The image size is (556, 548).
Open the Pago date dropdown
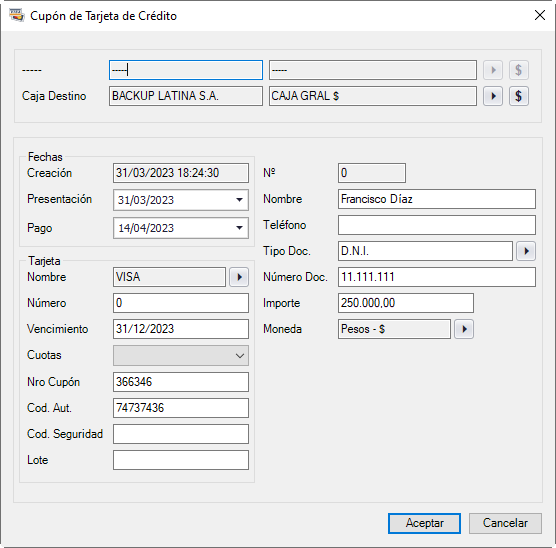(239, 228)
